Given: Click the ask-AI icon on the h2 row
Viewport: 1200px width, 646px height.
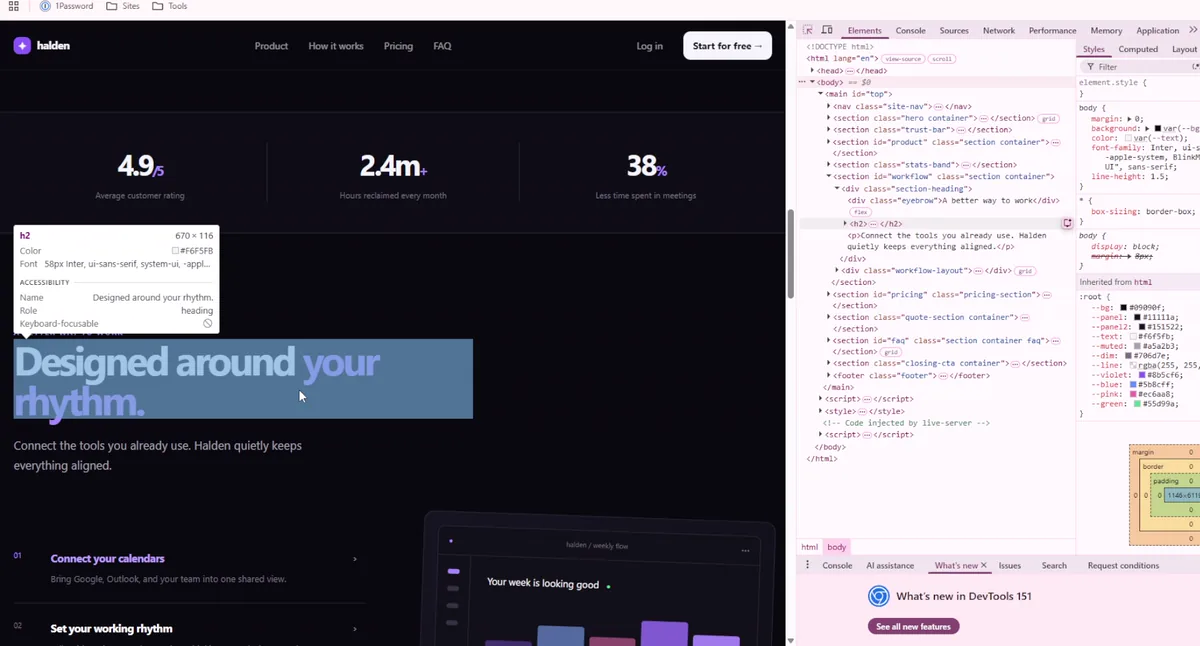Looking at the screenshot, I should (x=1067, y=223).
